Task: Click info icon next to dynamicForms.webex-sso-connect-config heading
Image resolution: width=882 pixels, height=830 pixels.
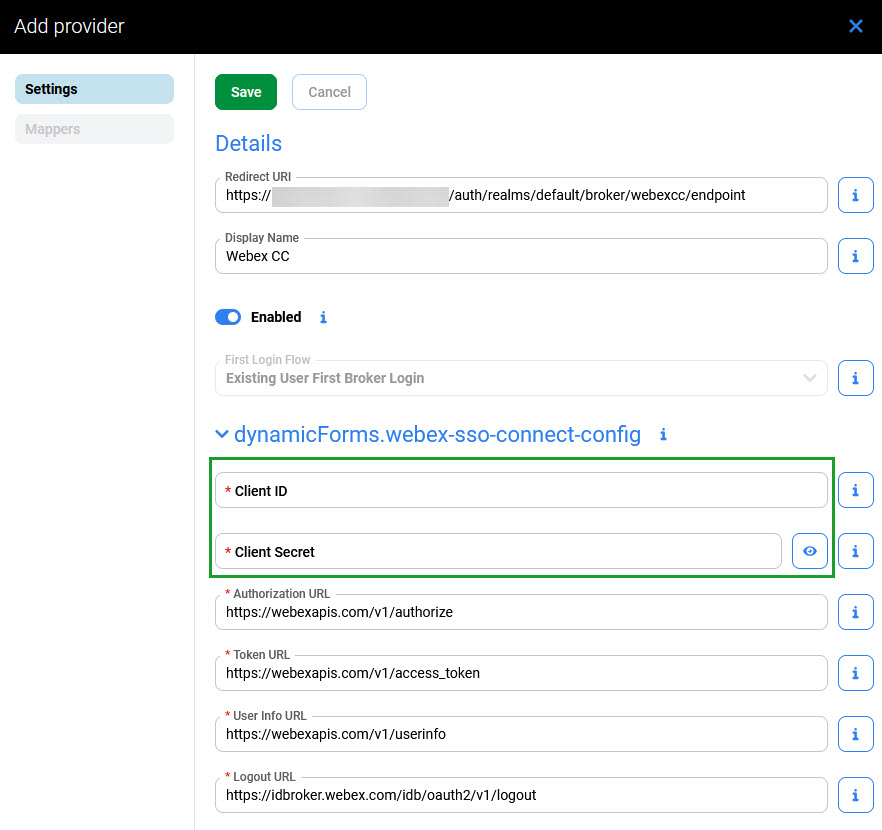Action: [663, 435]
